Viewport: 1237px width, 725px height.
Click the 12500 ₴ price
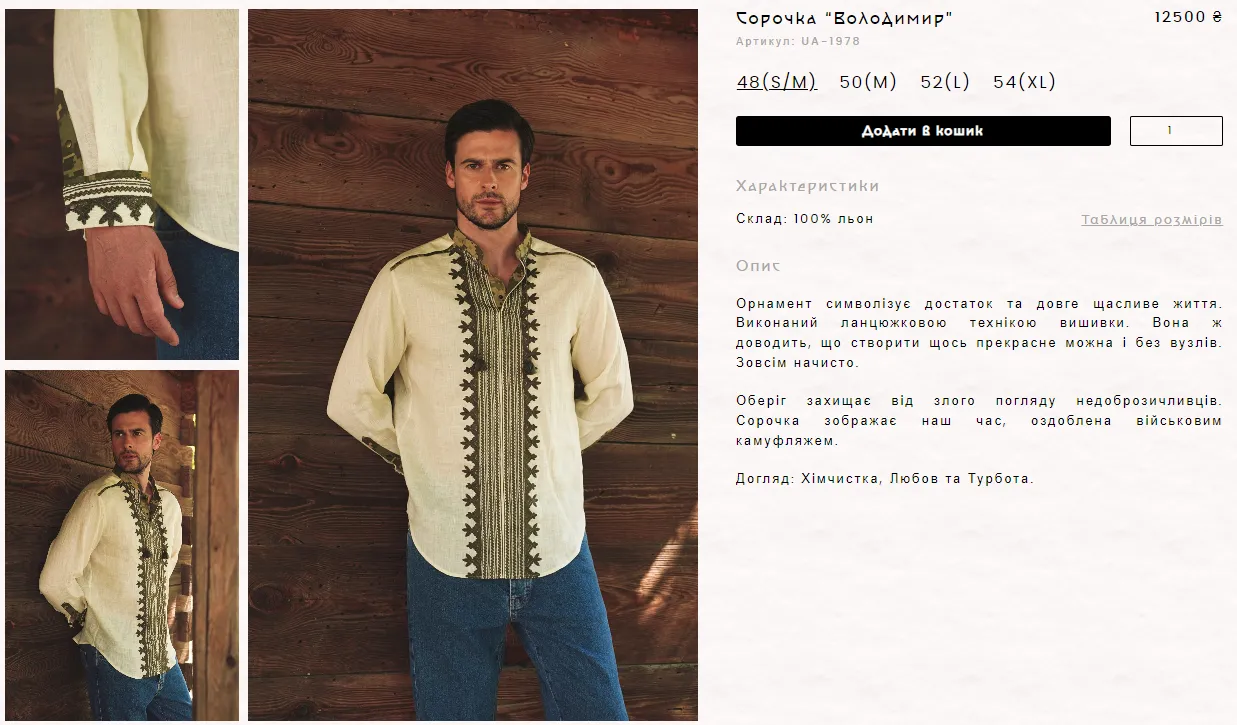click(x=1188, y=17)
